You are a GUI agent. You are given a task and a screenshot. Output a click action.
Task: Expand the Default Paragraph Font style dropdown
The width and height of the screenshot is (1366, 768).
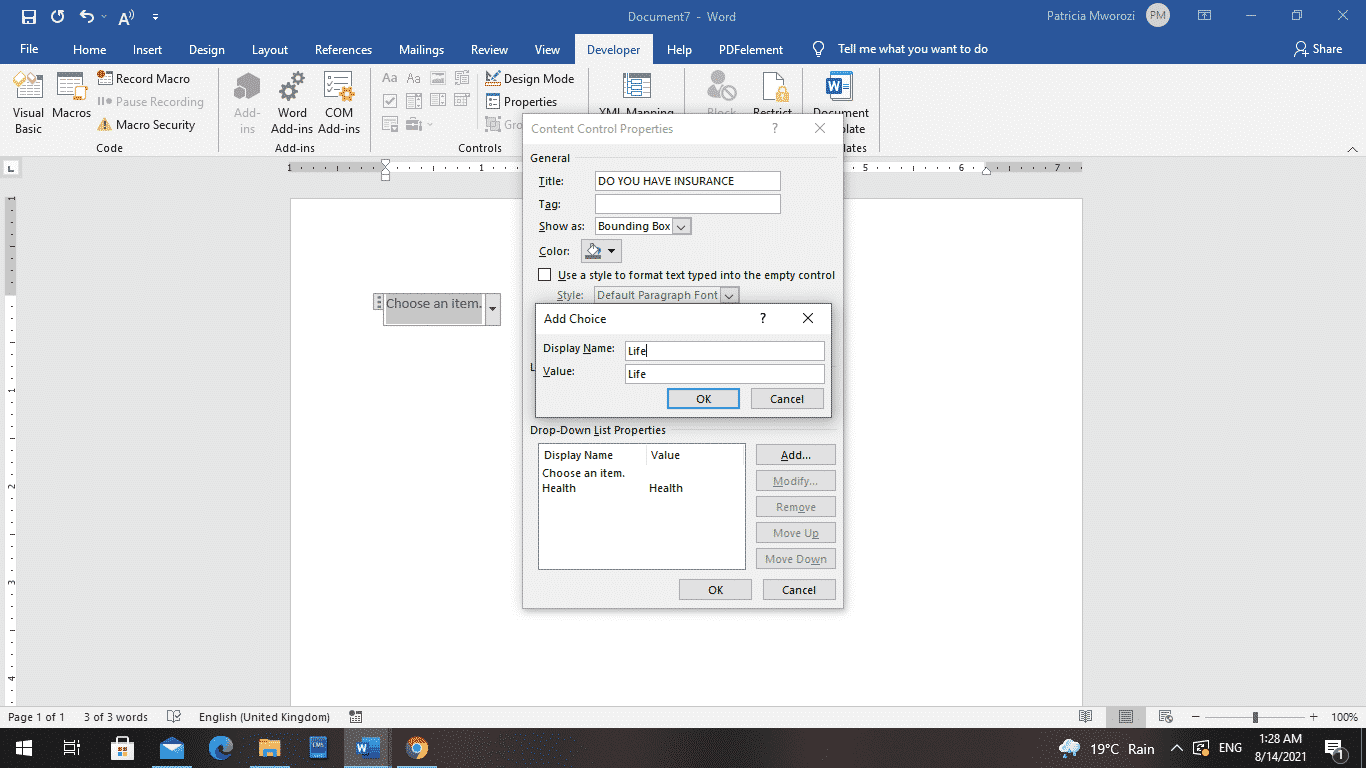730,294
